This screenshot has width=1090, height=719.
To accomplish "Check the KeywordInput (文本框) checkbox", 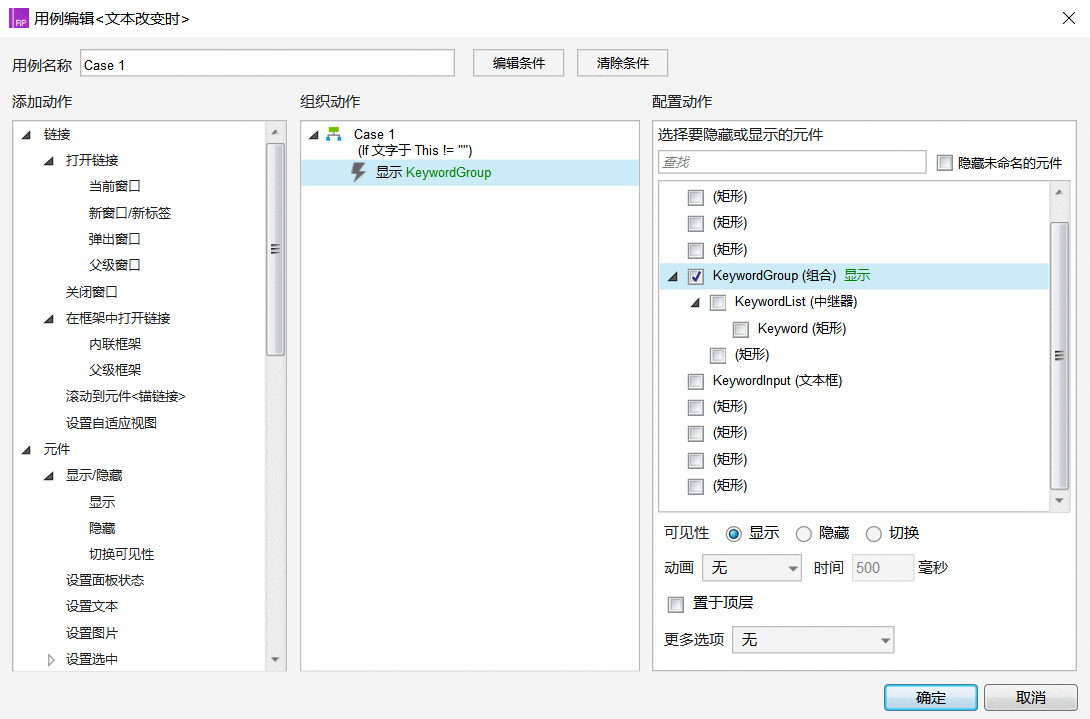I will coord(695,381).
